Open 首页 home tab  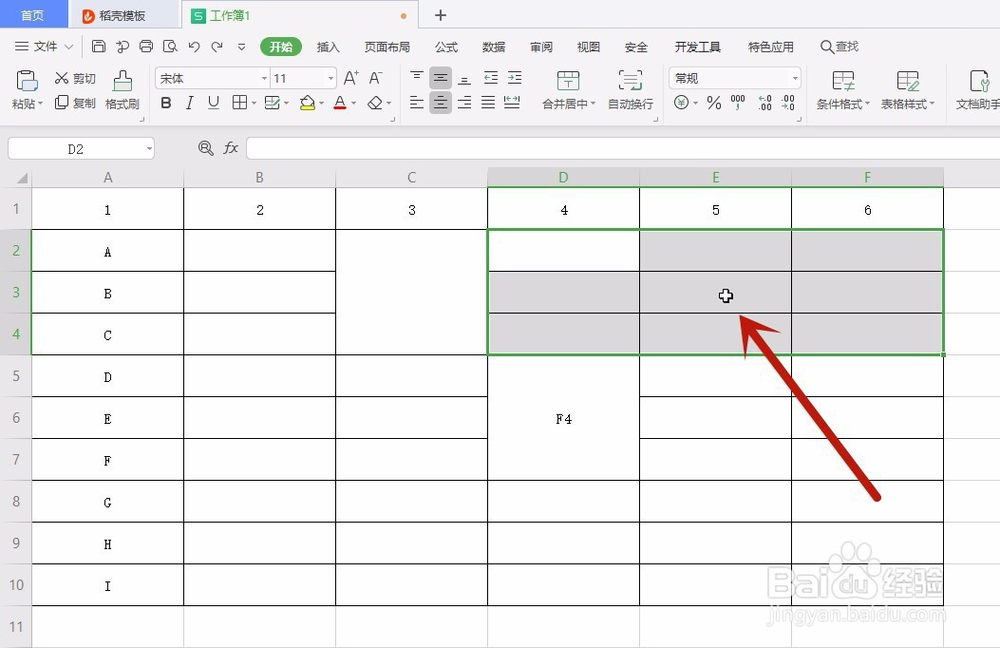(33, 15)
